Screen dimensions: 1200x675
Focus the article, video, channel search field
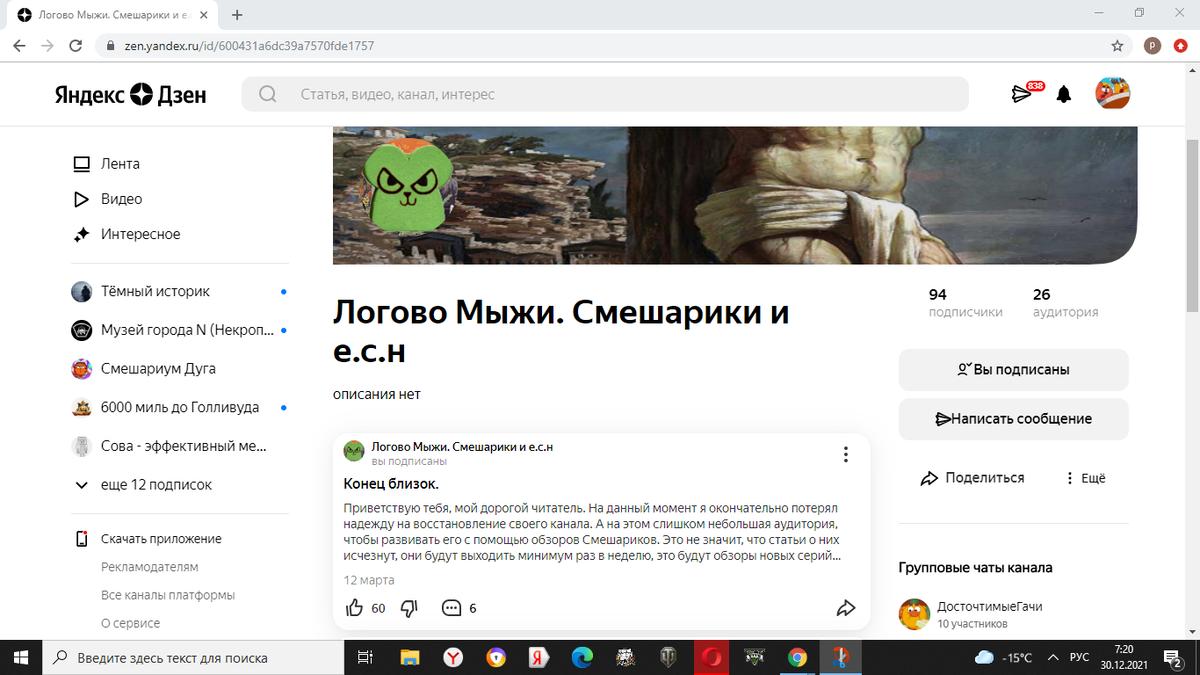tap(605, 94)
